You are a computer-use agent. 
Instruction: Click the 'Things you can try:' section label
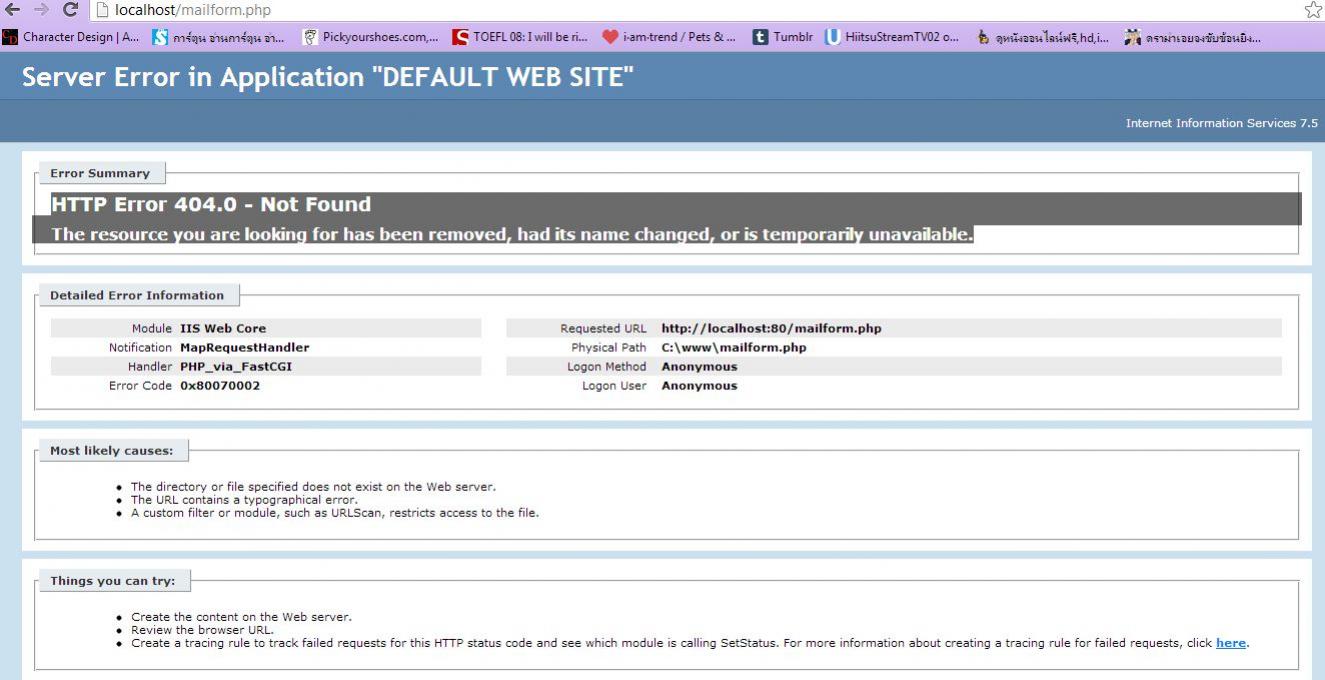tap(113, 581)
